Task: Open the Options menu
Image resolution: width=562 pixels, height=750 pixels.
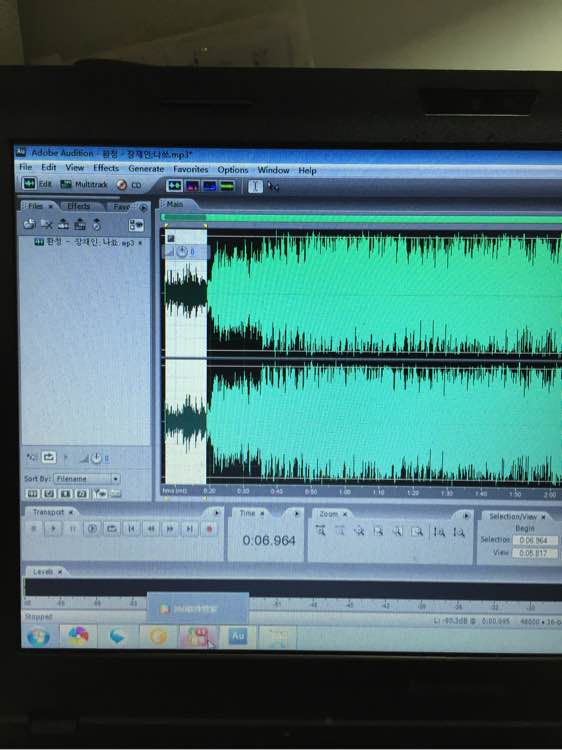Action: point(232,169)
